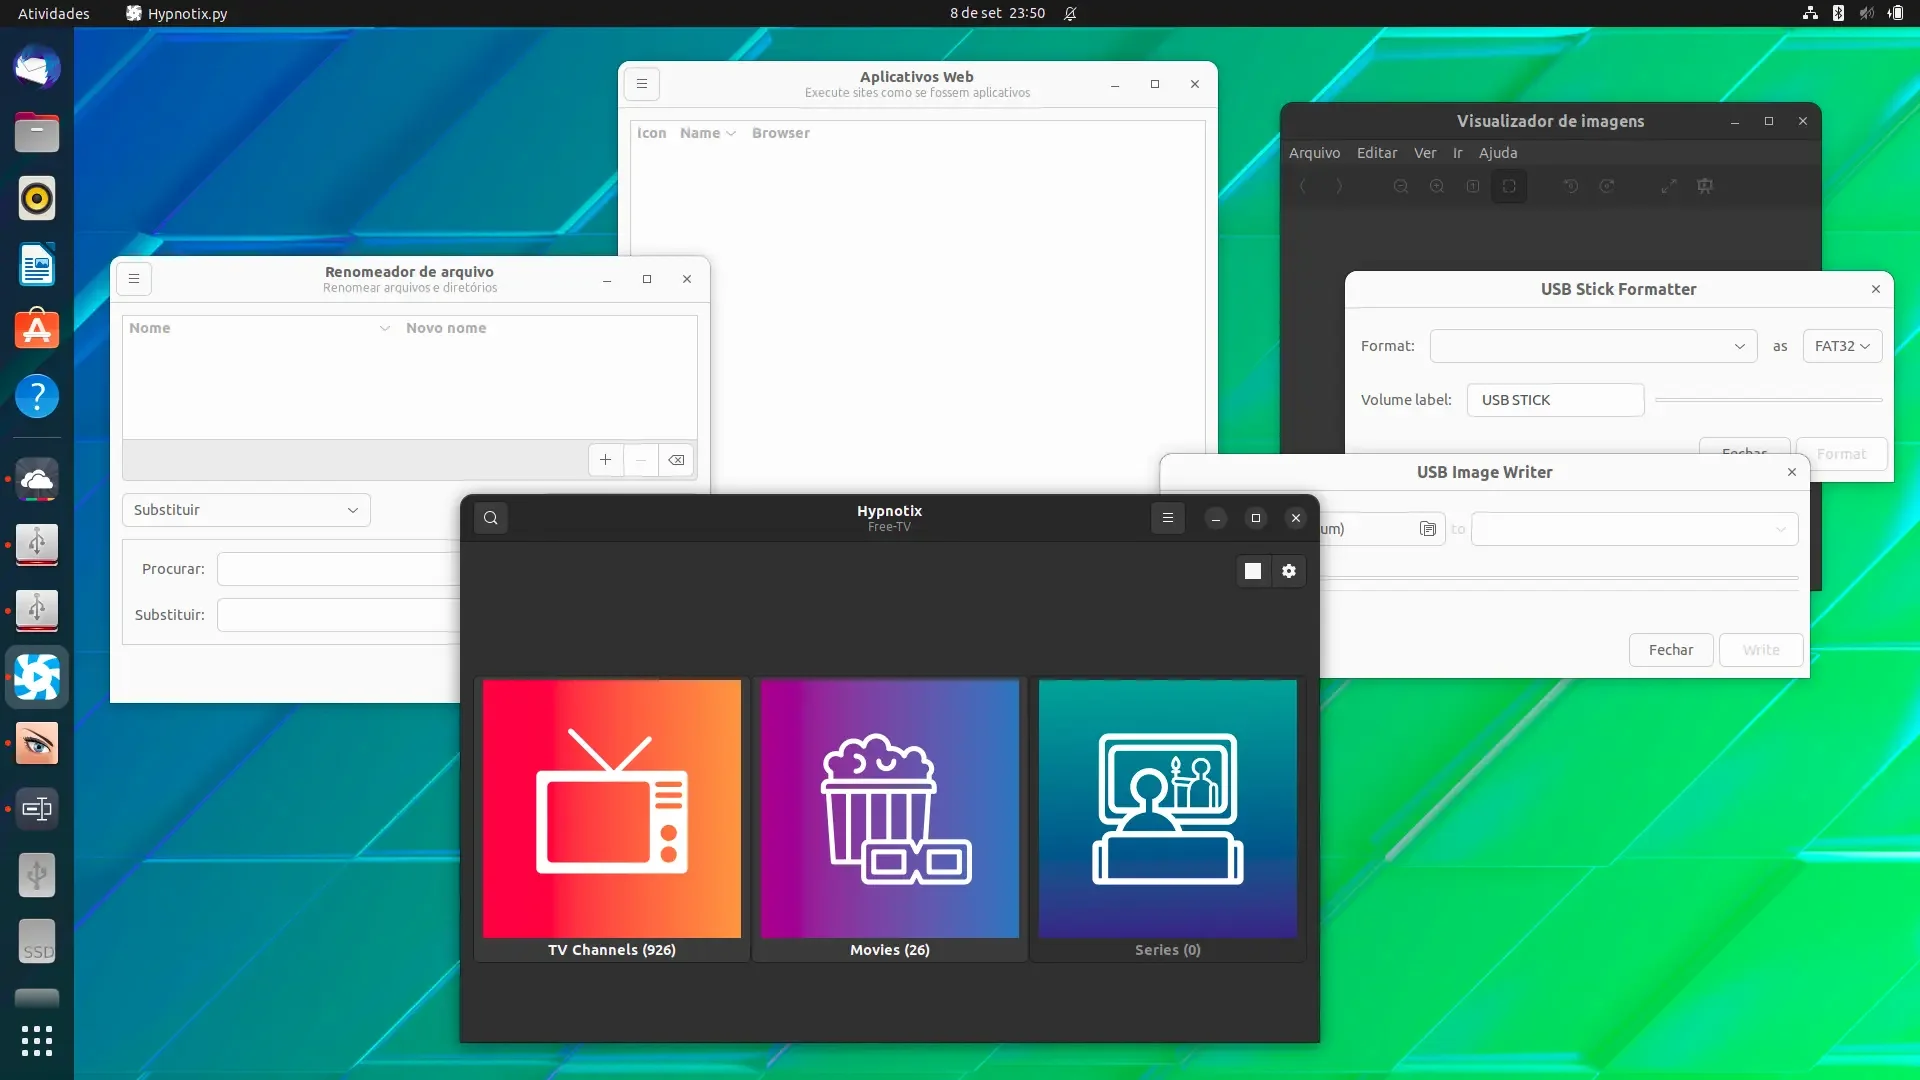Click the white stop square in Hypnotix
The image size is (1920, 1080).
pyautogui.click(x=1252, y=571)
